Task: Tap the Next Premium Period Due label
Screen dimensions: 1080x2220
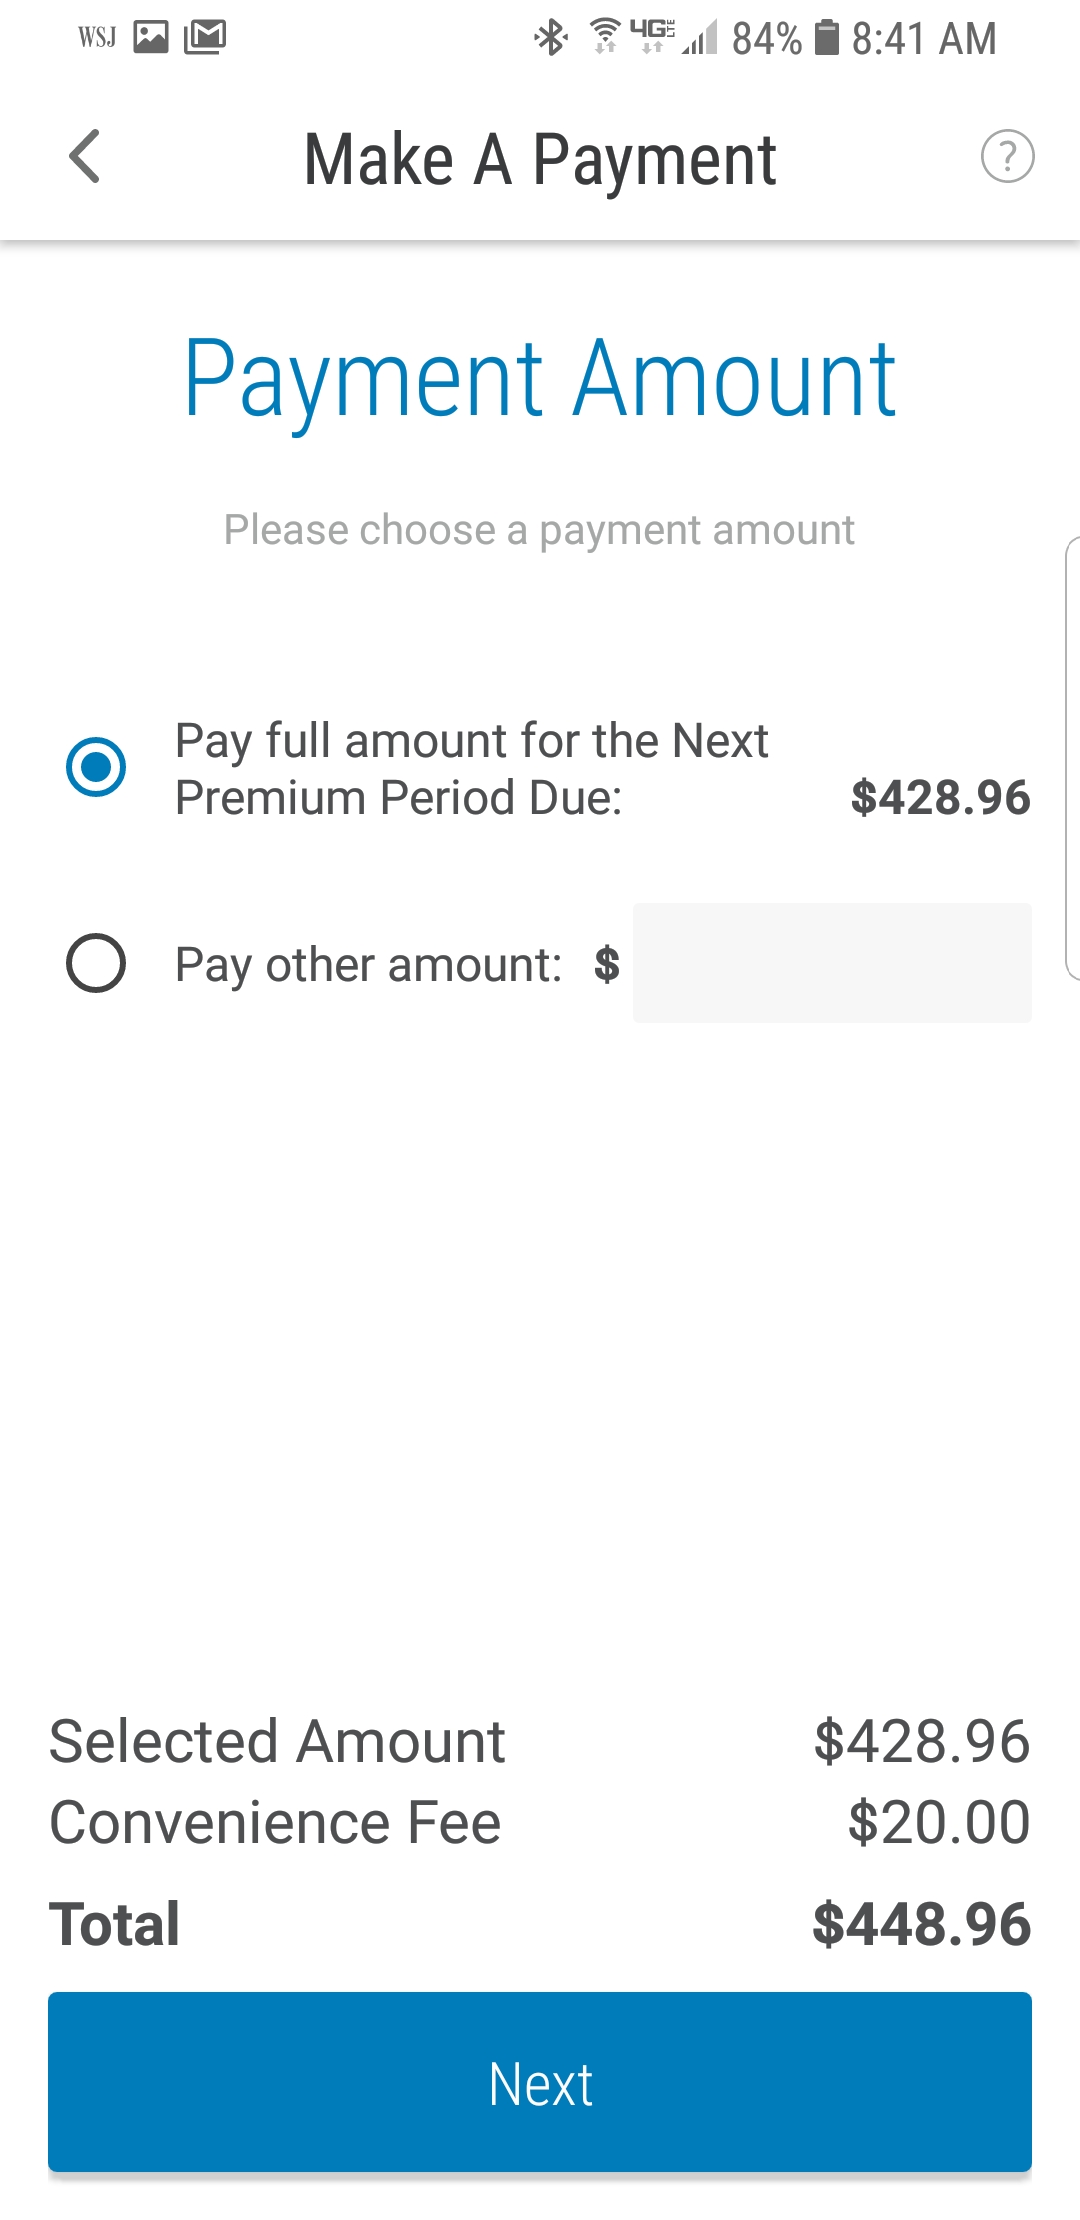Action: click(x=471, y=769)
